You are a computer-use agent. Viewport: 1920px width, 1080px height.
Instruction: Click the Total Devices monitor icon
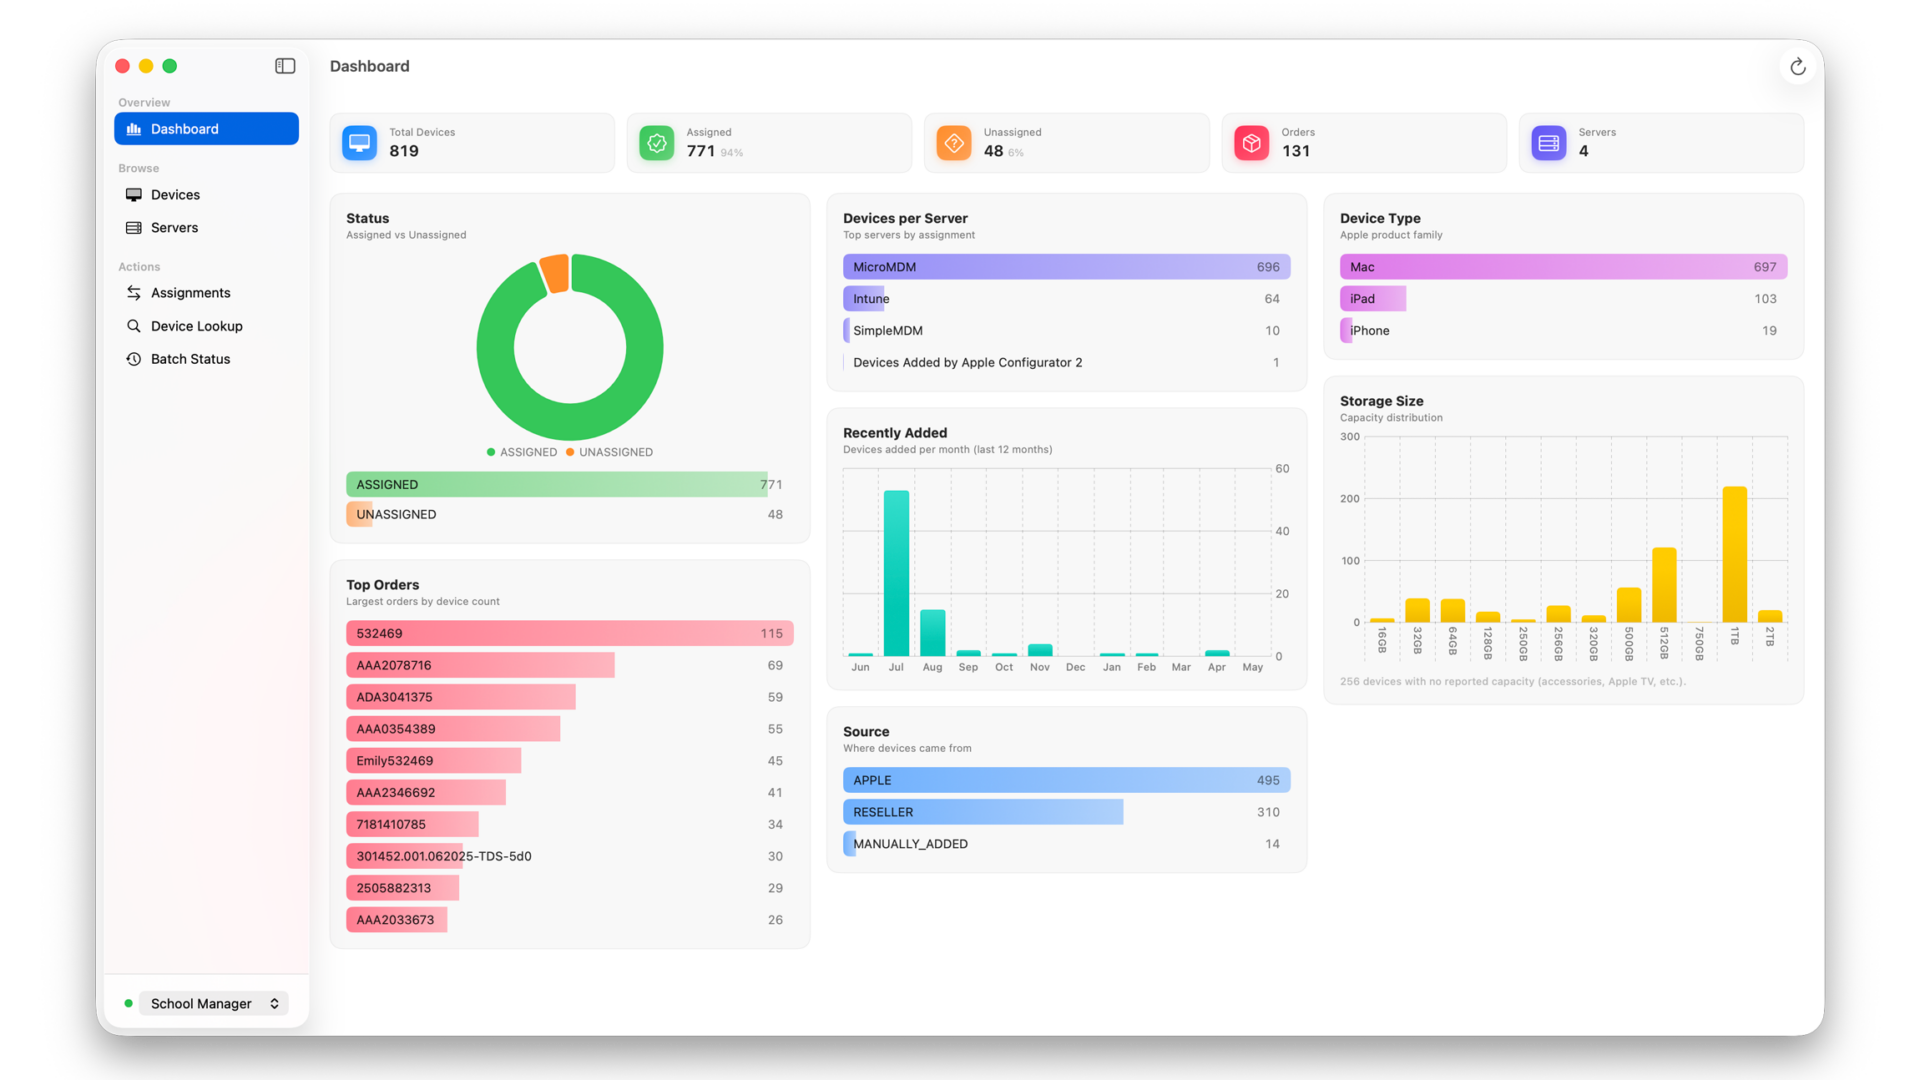click(360, 143)
